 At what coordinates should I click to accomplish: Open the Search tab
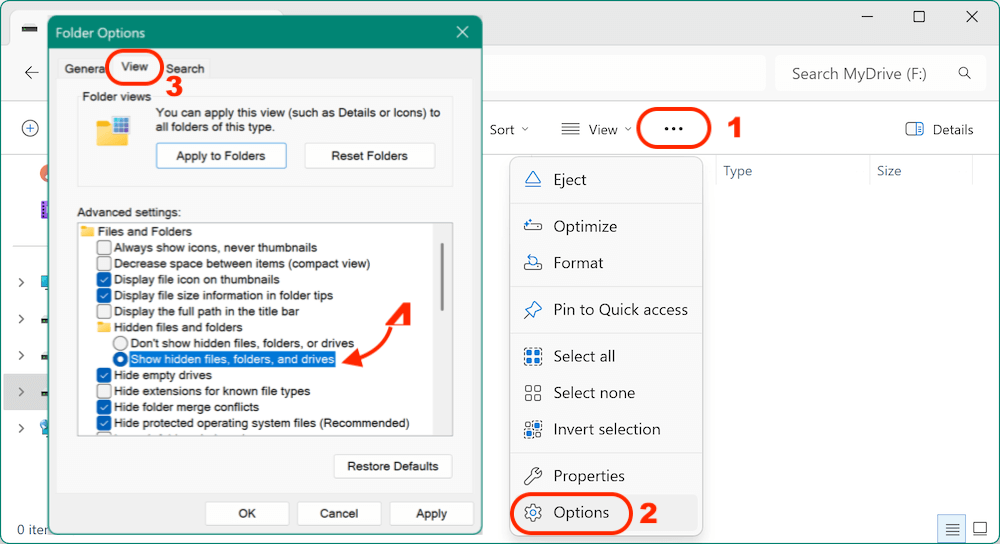click(185, 68)
